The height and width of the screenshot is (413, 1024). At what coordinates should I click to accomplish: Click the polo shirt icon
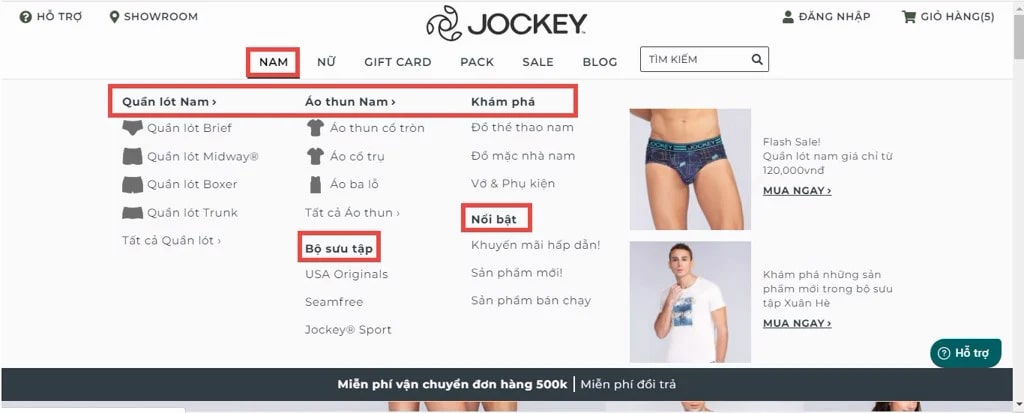[x=315, y=156]
